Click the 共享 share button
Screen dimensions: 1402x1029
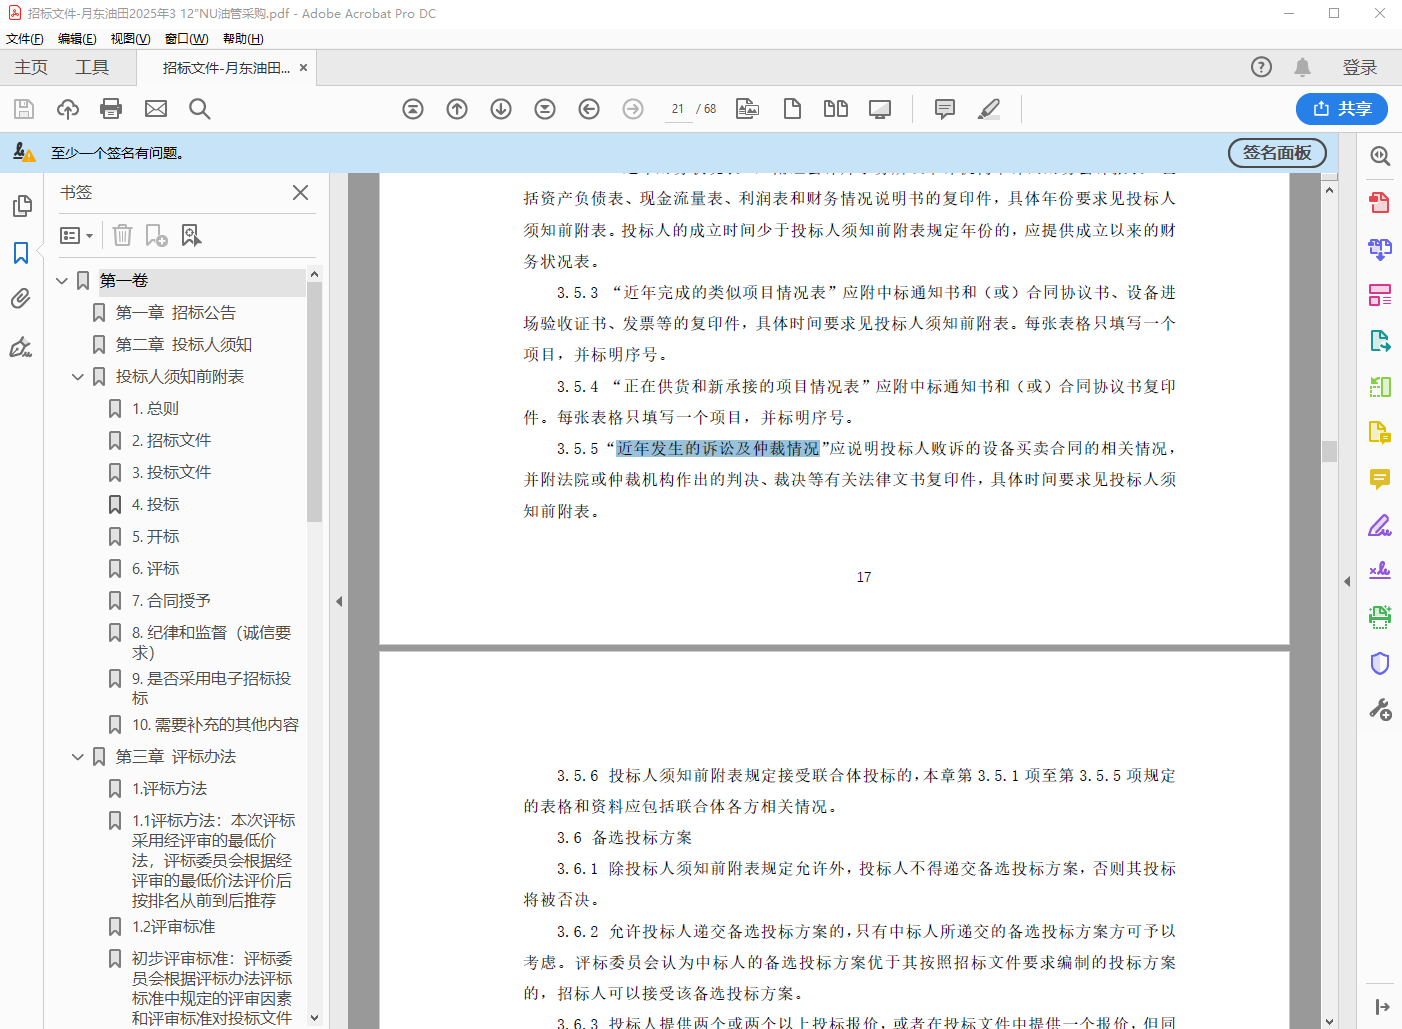(x=1342, y=109)
